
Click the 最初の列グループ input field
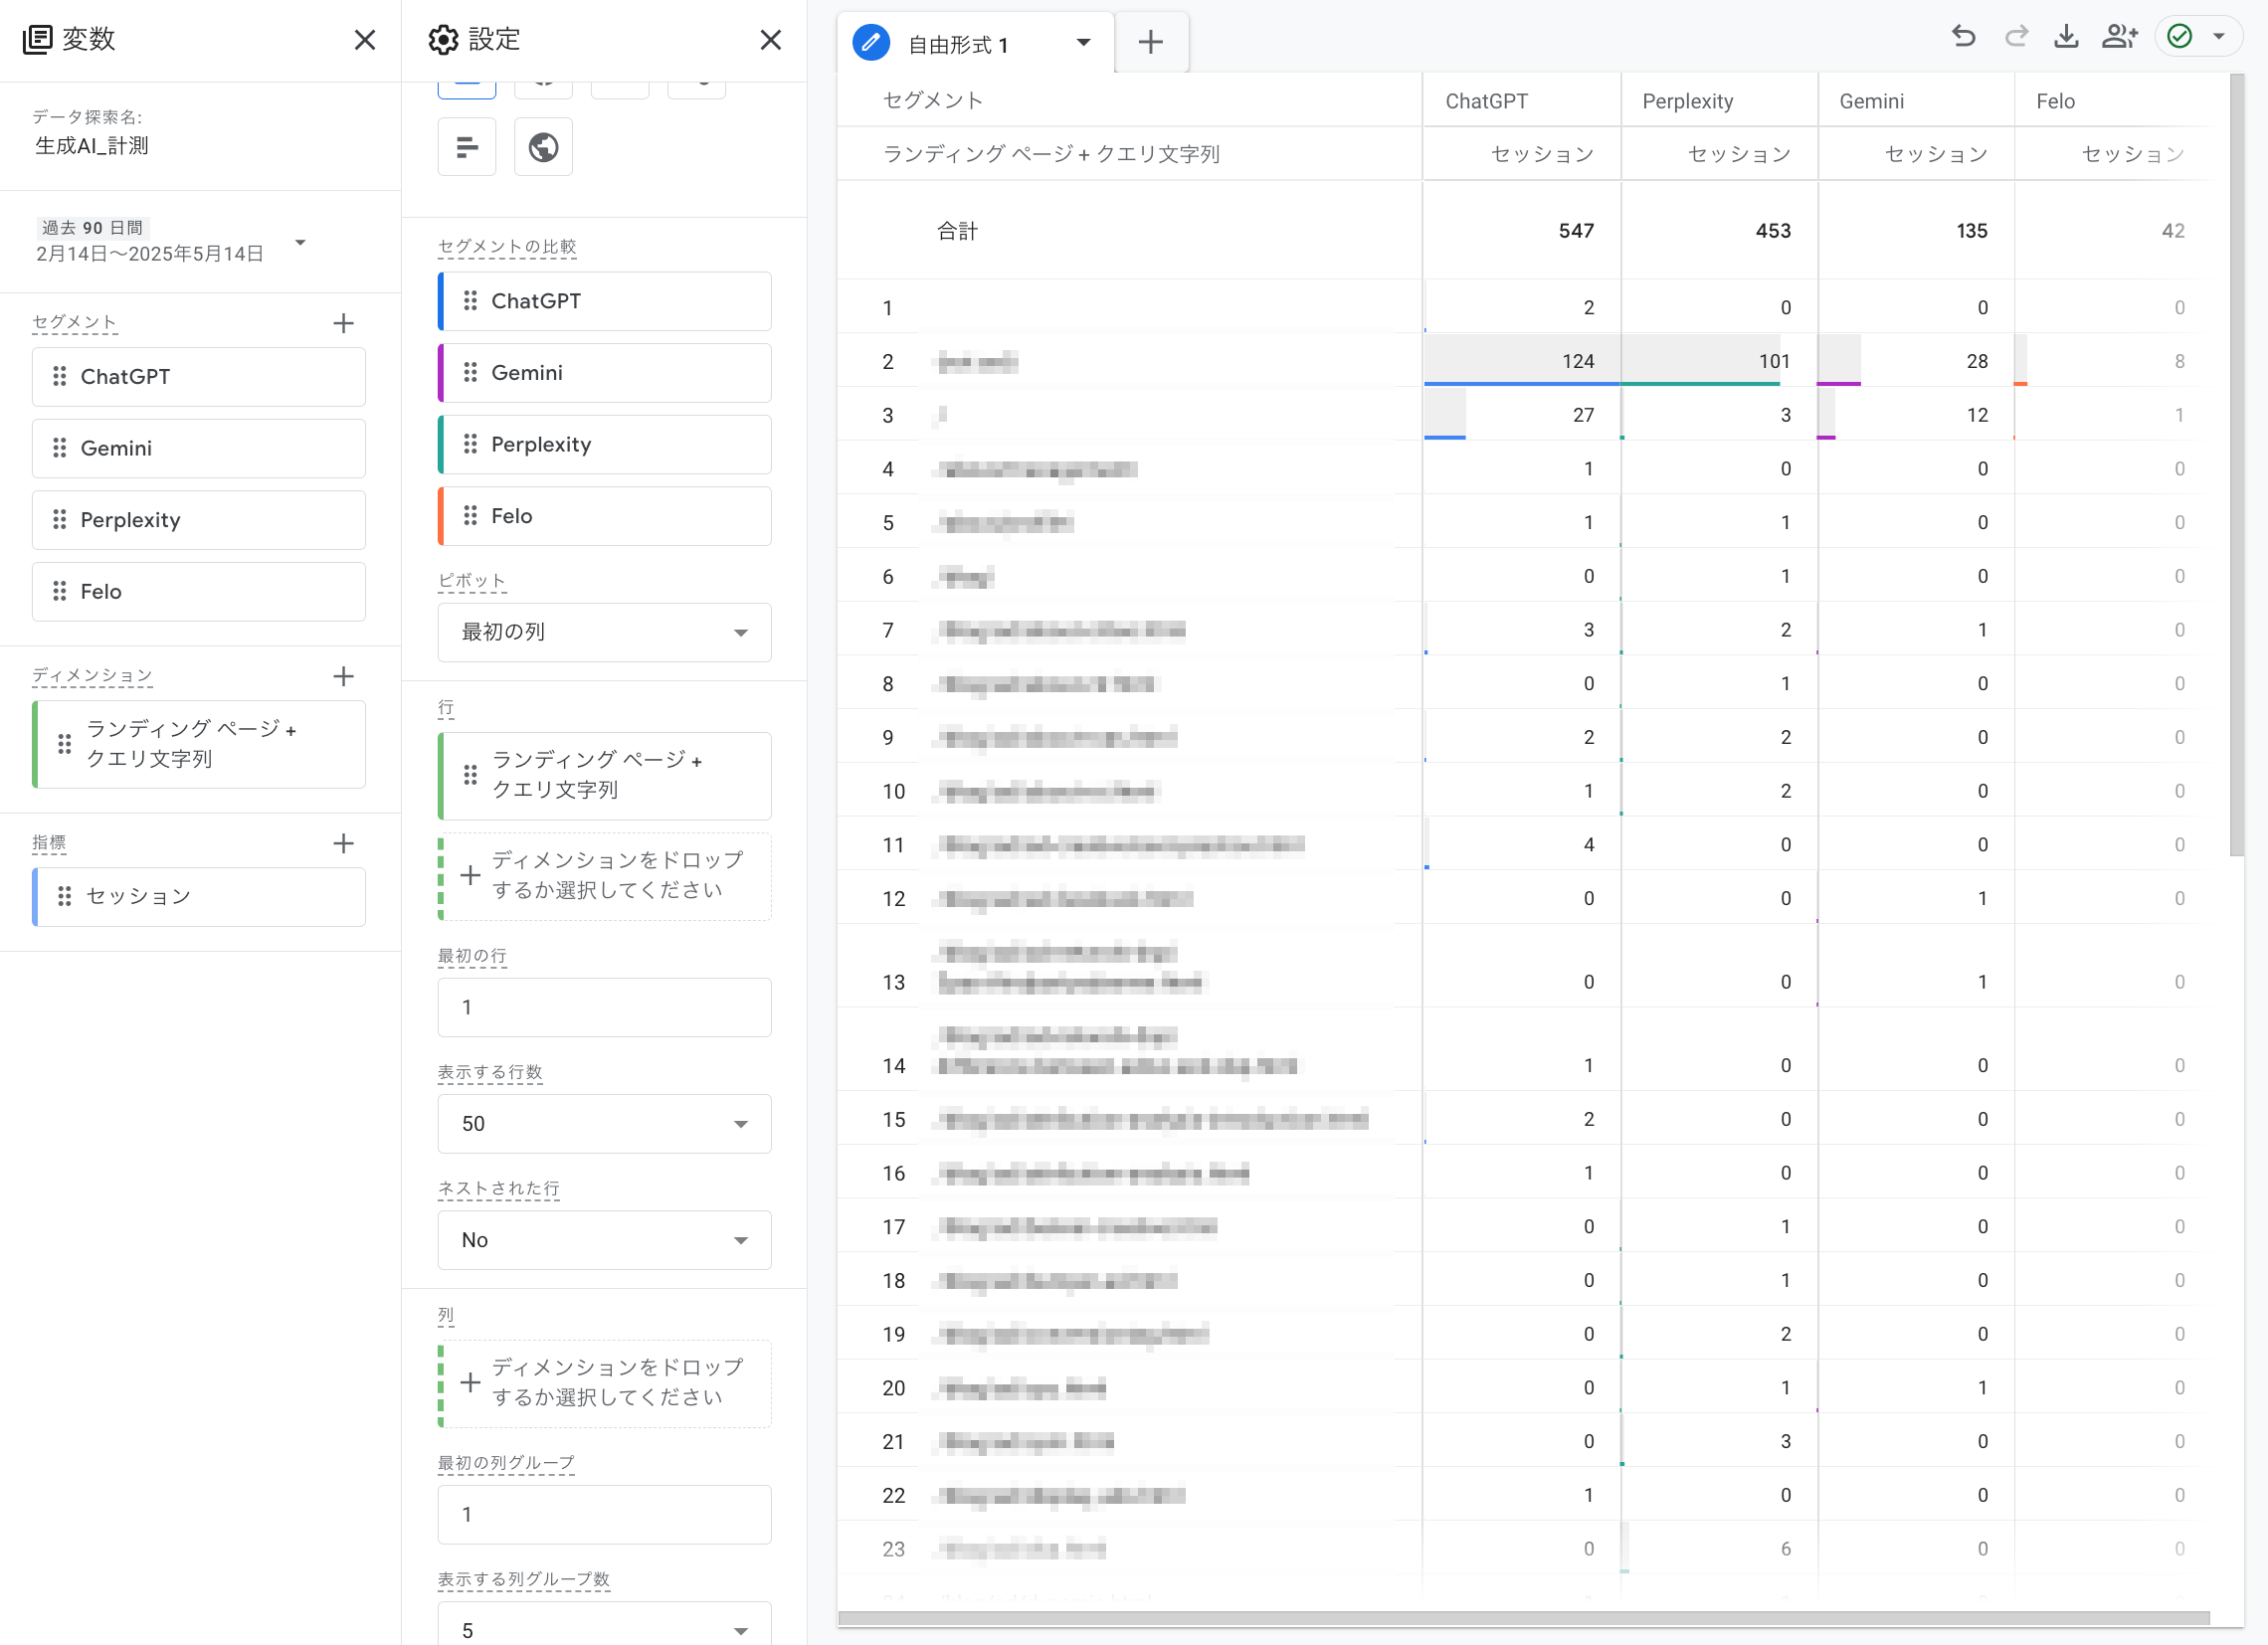[x=604, y=1514]
